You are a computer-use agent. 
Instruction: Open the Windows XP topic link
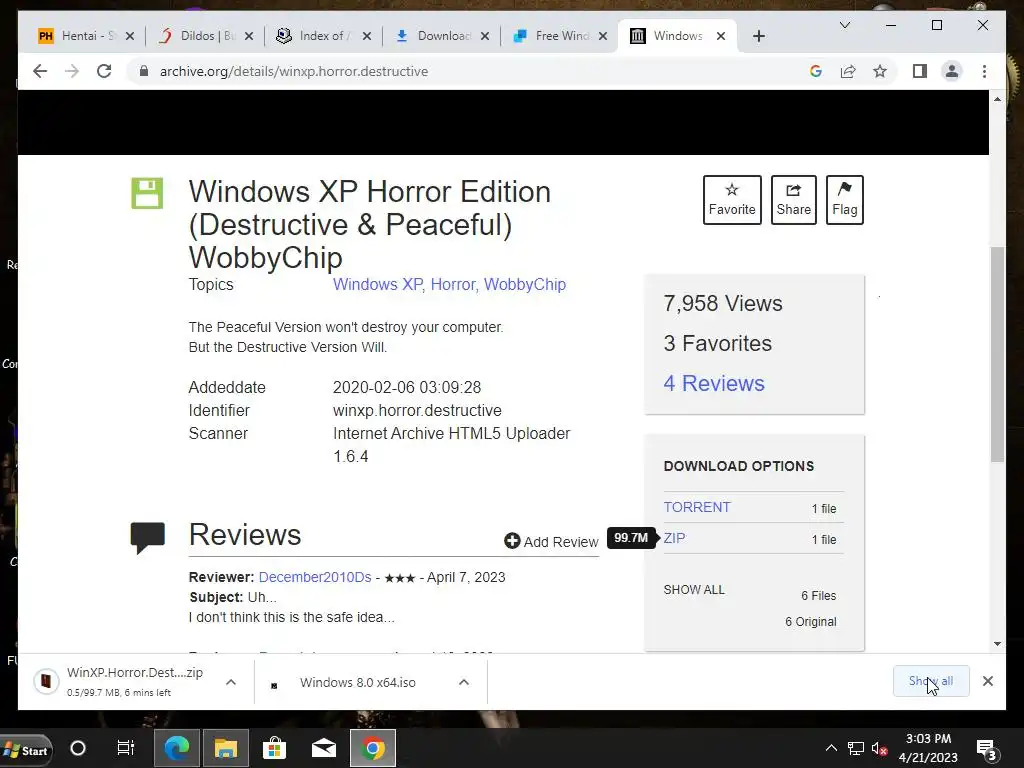[379, 285]
